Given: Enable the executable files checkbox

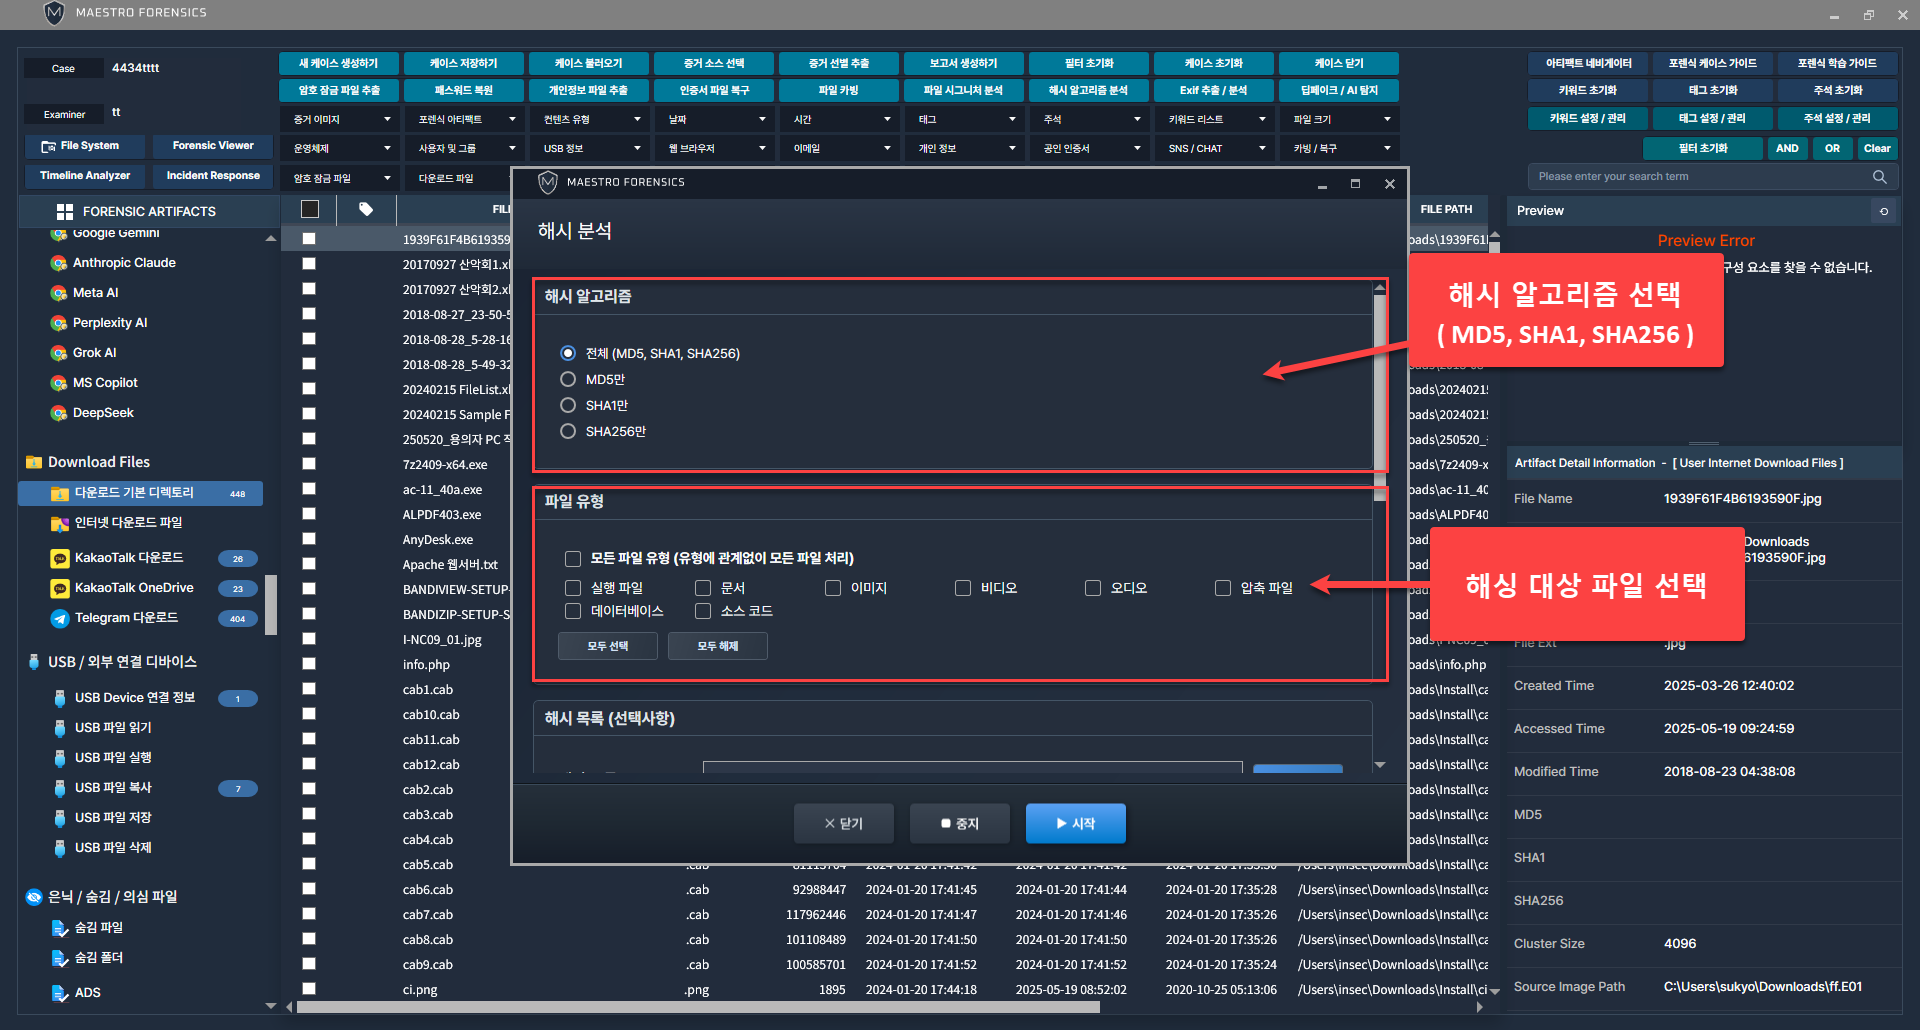Looking at the screenshot, I should [x=573, y=588].
